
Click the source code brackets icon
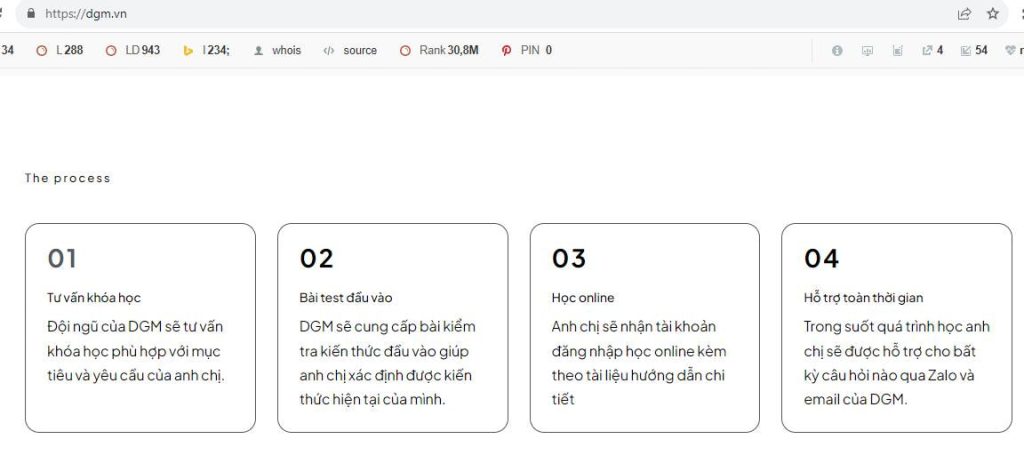pos(328,50)
